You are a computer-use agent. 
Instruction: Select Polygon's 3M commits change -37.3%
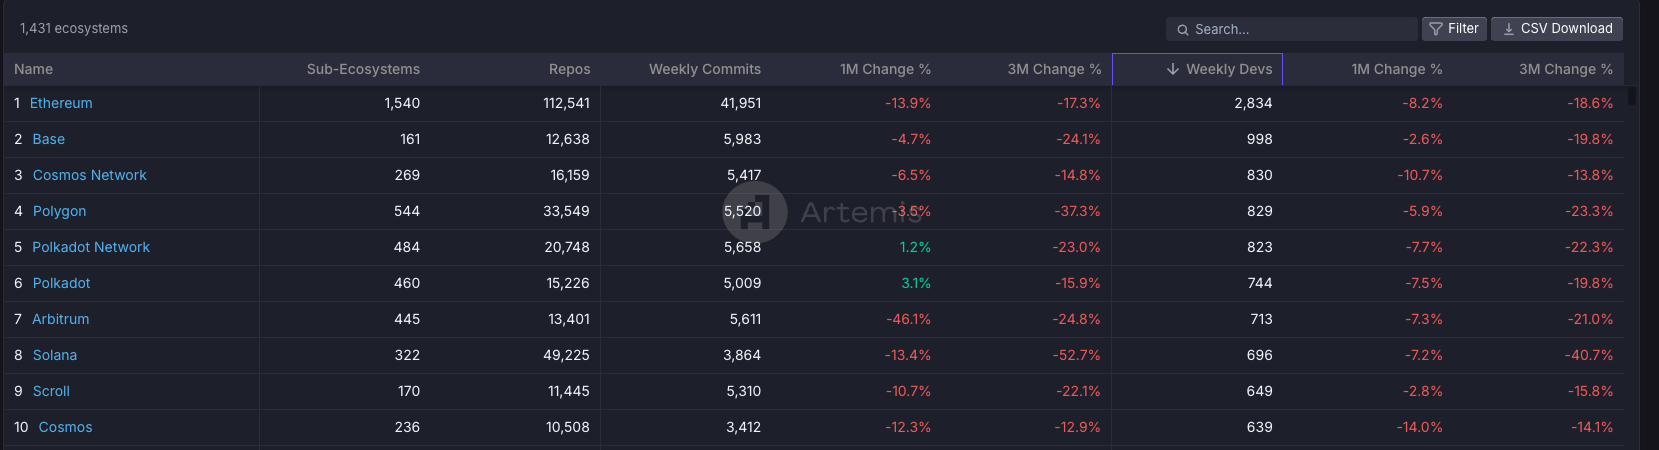(1078, 211)
